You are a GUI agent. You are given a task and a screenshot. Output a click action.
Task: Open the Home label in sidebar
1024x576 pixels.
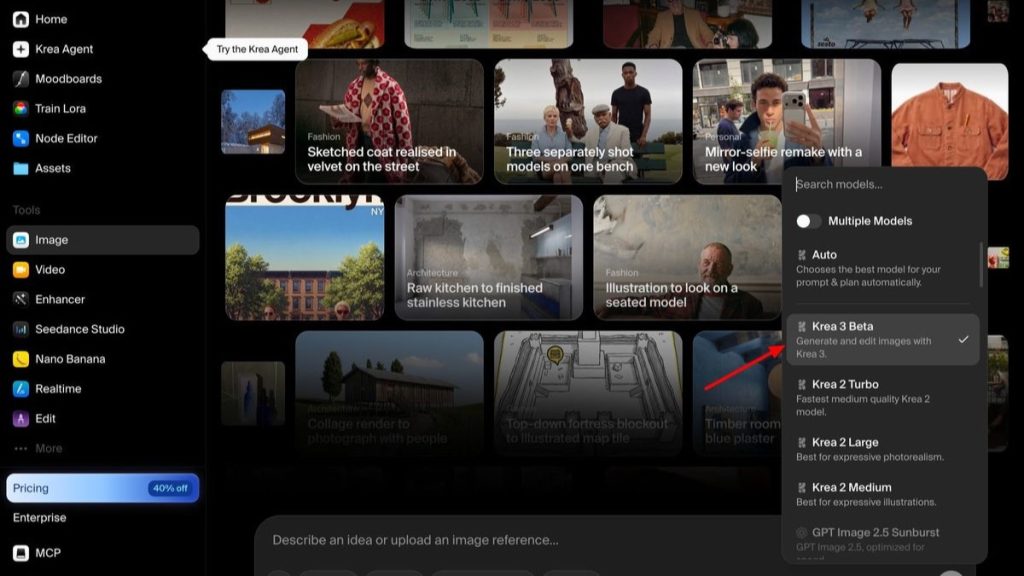(51, 20)
